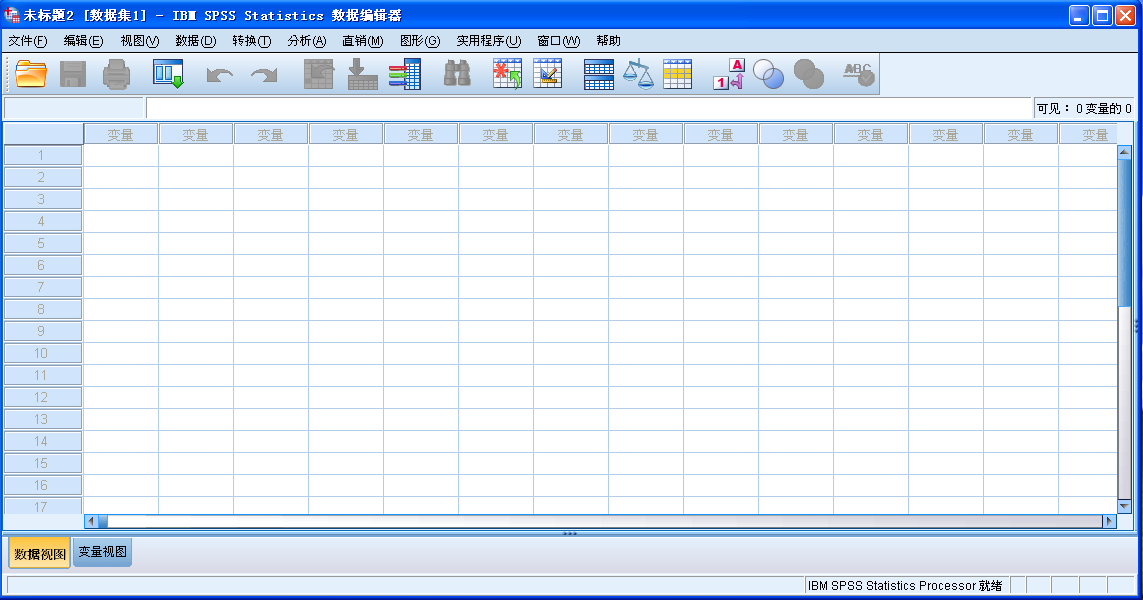
Task: Open the 数据(D) menu
Action: 195,41
